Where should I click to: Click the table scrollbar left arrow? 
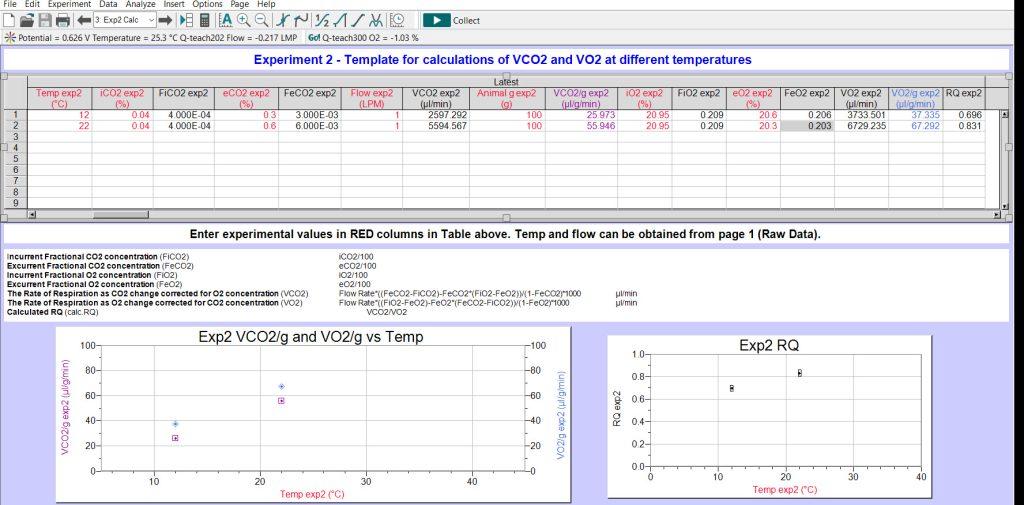[x=31, y=214]
